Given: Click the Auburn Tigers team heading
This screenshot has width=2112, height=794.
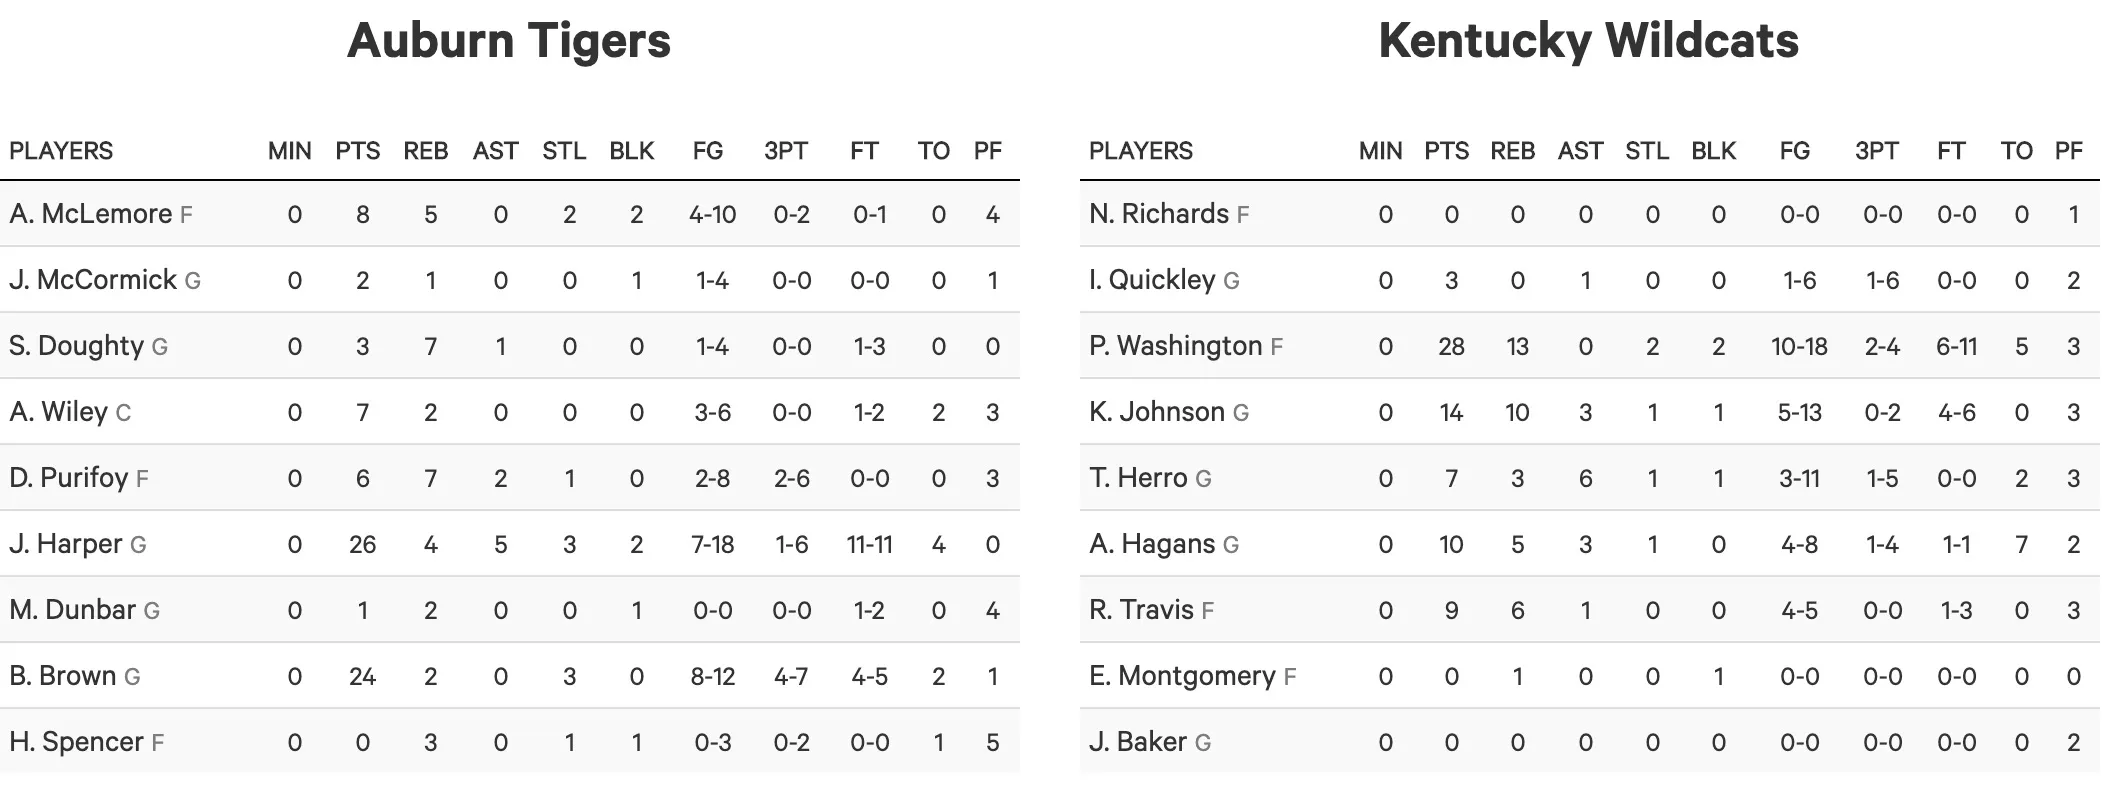Looking at the screenshot, I should coord(509,41).
